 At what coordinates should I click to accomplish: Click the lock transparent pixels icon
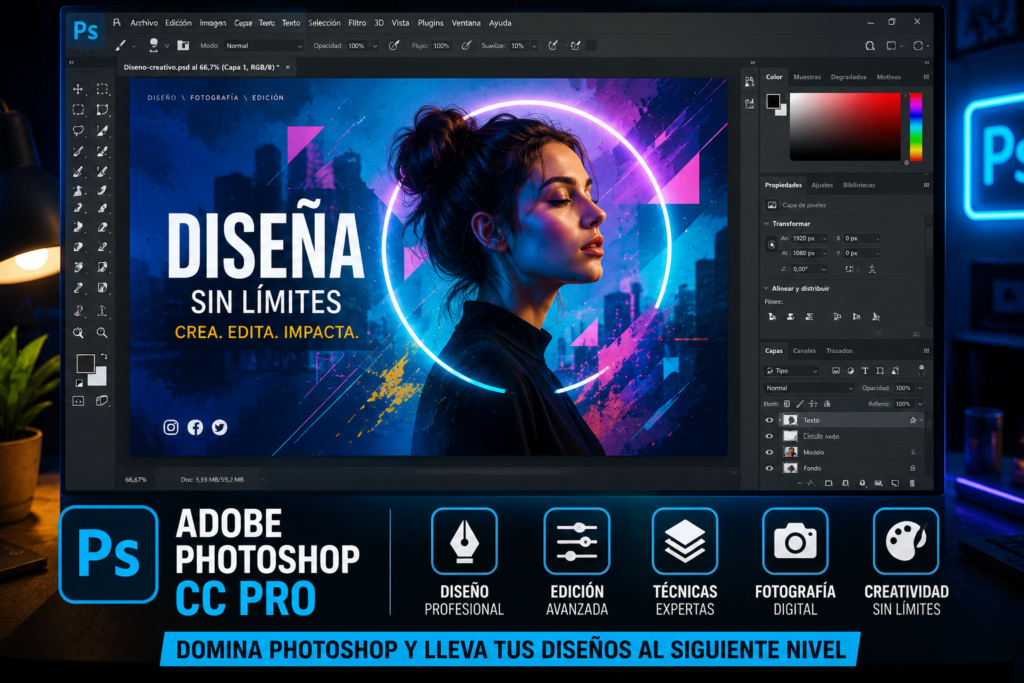[787, 404]
